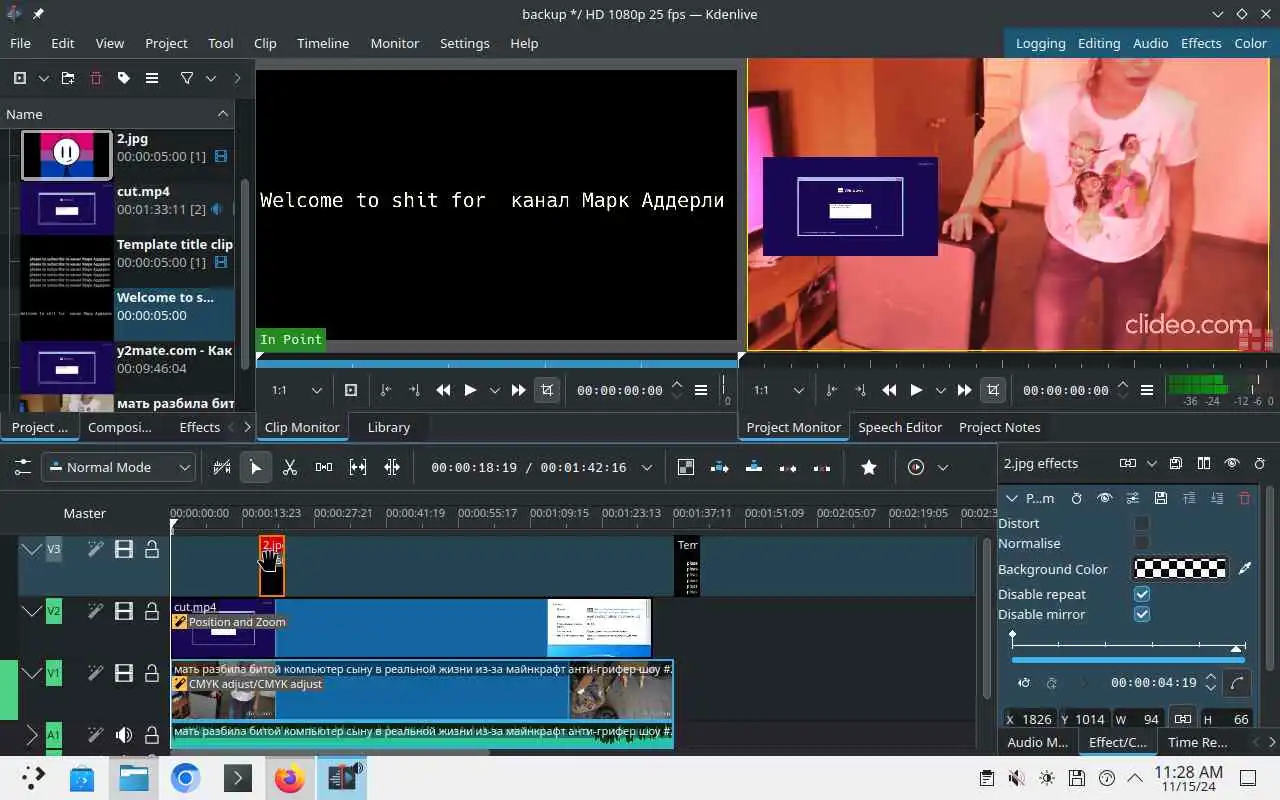Select the razor (scissors) tool
The width and height of the screenshot is (1280, 800).
pyautogui.click(x=290, y=467)
